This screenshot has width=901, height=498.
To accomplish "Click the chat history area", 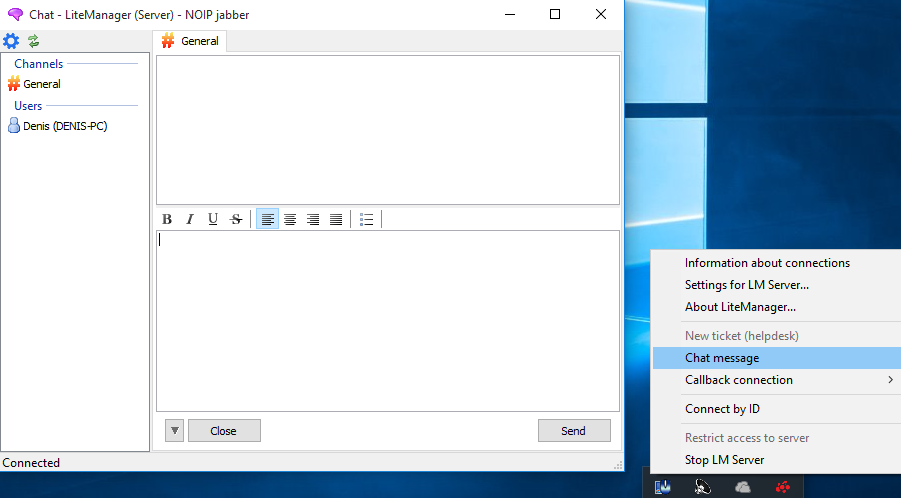I will point(388,130).
